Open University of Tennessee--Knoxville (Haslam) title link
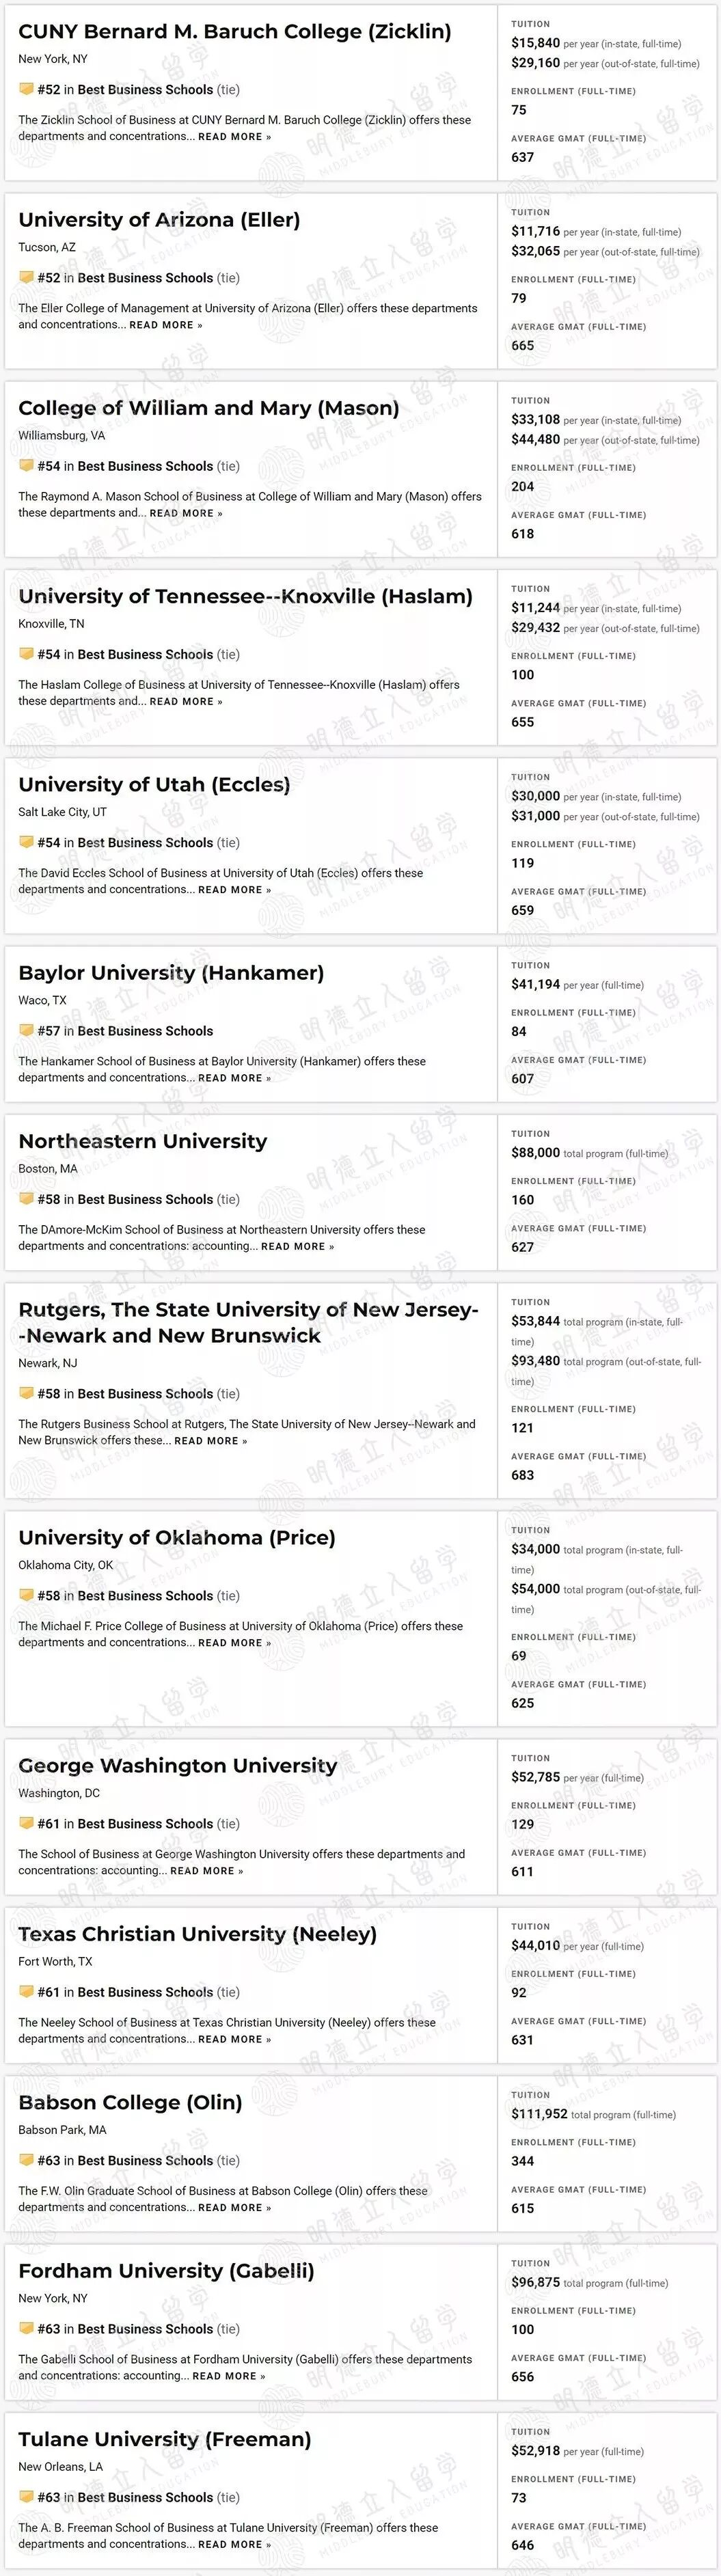This screenshot has width=721, height=2576. [245, 596]
